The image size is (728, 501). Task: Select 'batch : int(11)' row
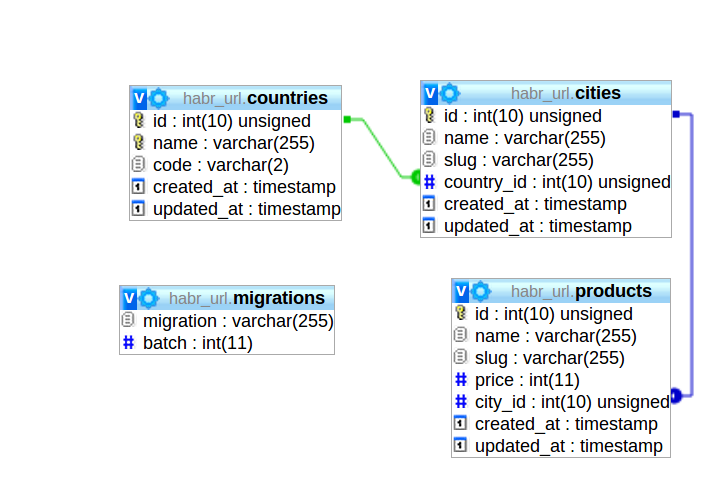[x=227, y=343]
